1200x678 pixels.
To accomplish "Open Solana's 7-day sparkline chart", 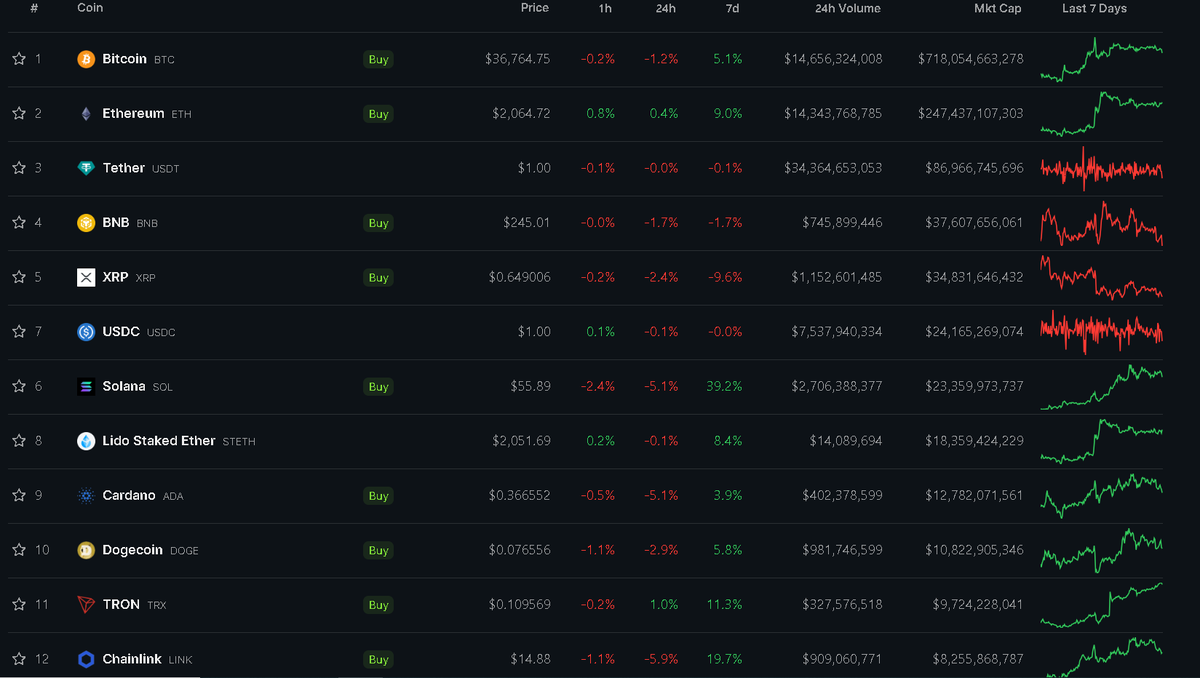I will click(x=1101, y=387).
